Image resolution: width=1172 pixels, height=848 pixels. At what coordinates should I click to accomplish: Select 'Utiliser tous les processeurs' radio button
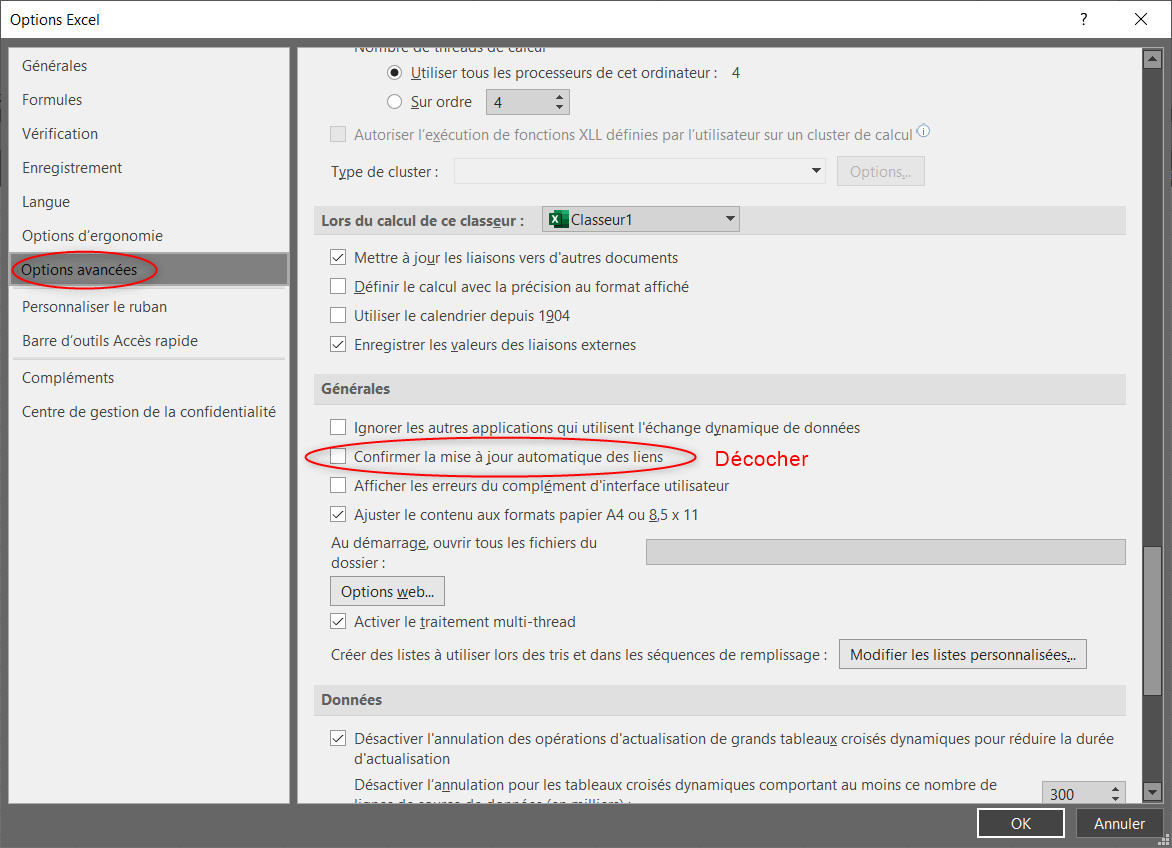[x=395, y=73]
